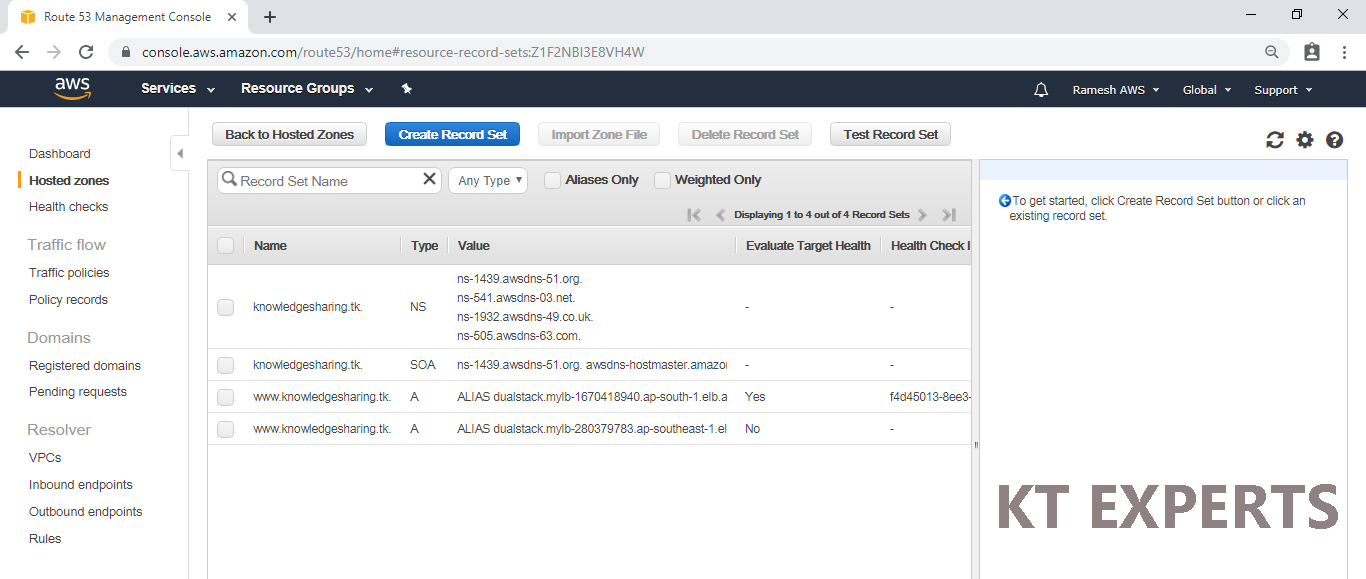
Task: Open Inbound endpoints in the sidebar
Action: [x=81, y=485]
